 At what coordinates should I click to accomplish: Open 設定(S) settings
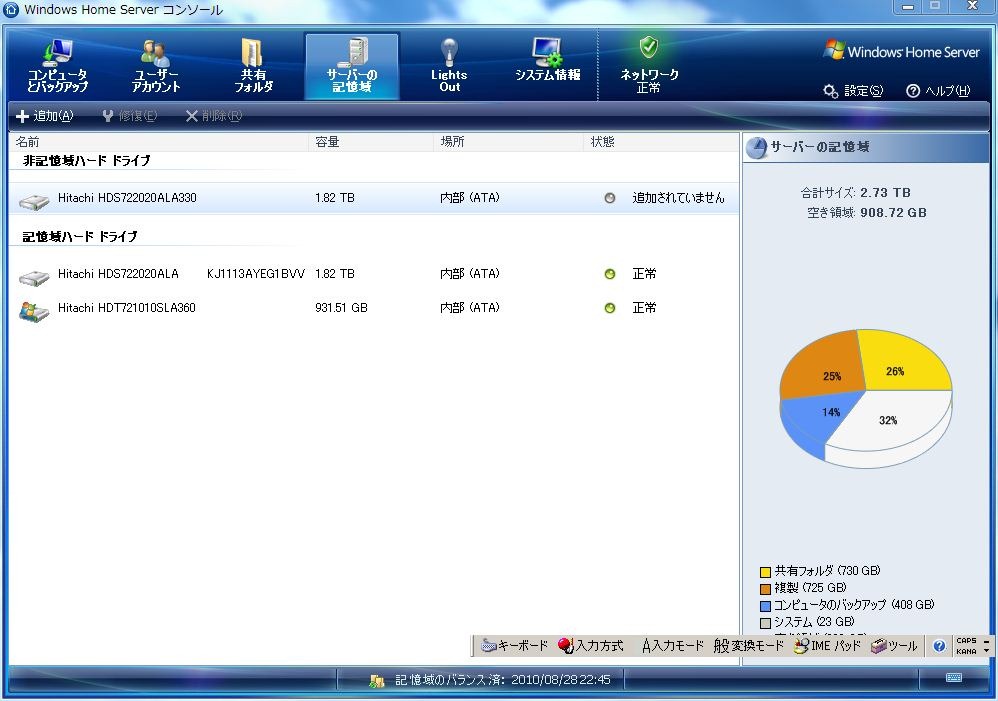click(854, 91)
